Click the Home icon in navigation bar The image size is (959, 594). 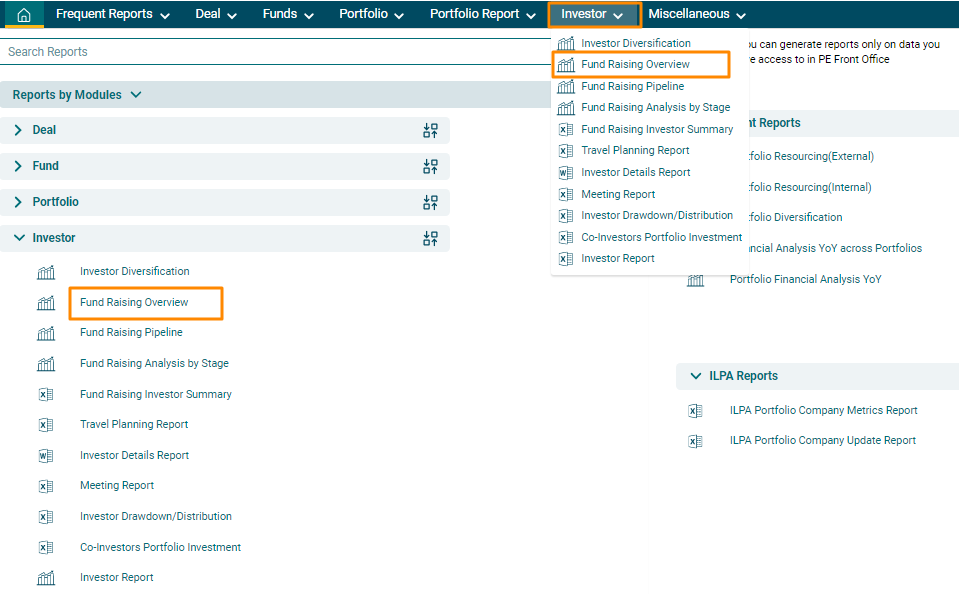[24, 15]
